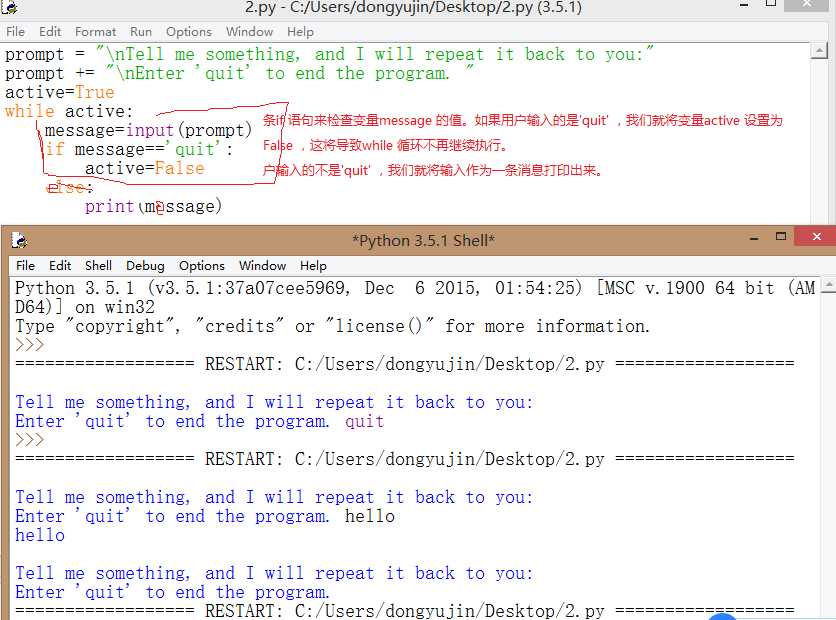Viewport: 836px width, 620px height.
Task: Click 'D64)] on win32' shell line
Action: click(85, 307)
